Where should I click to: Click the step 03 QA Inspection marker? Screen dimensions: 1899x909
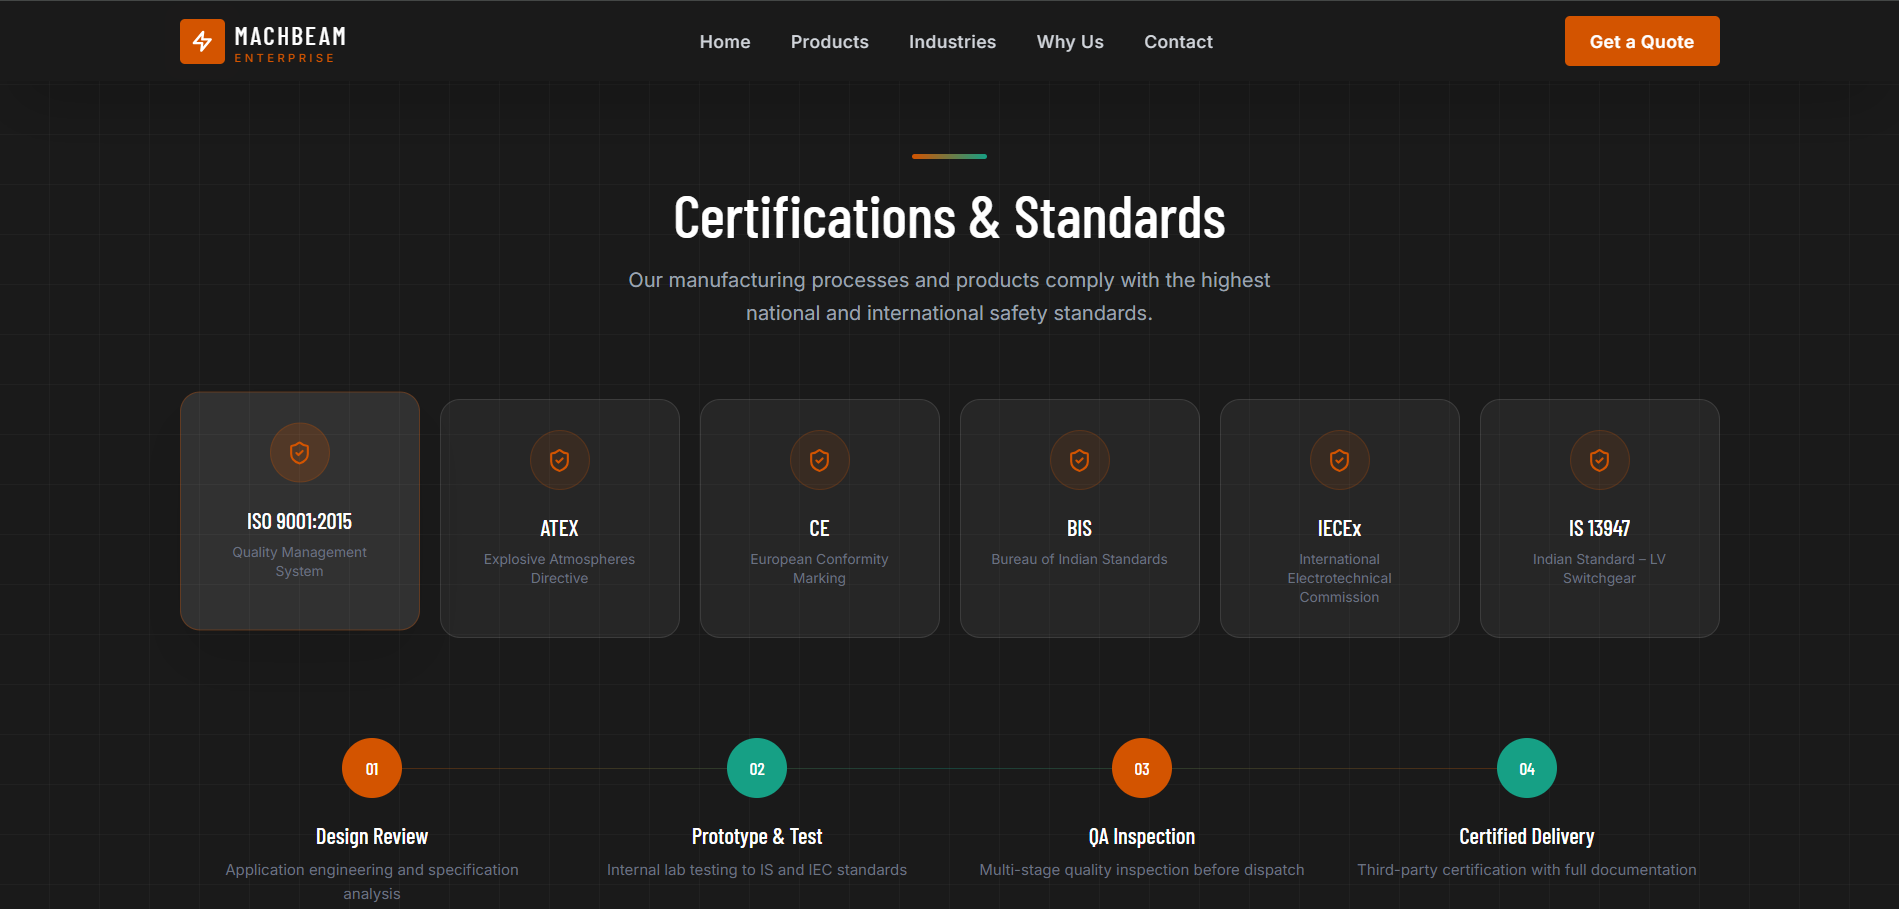[x=1142, y=768]
